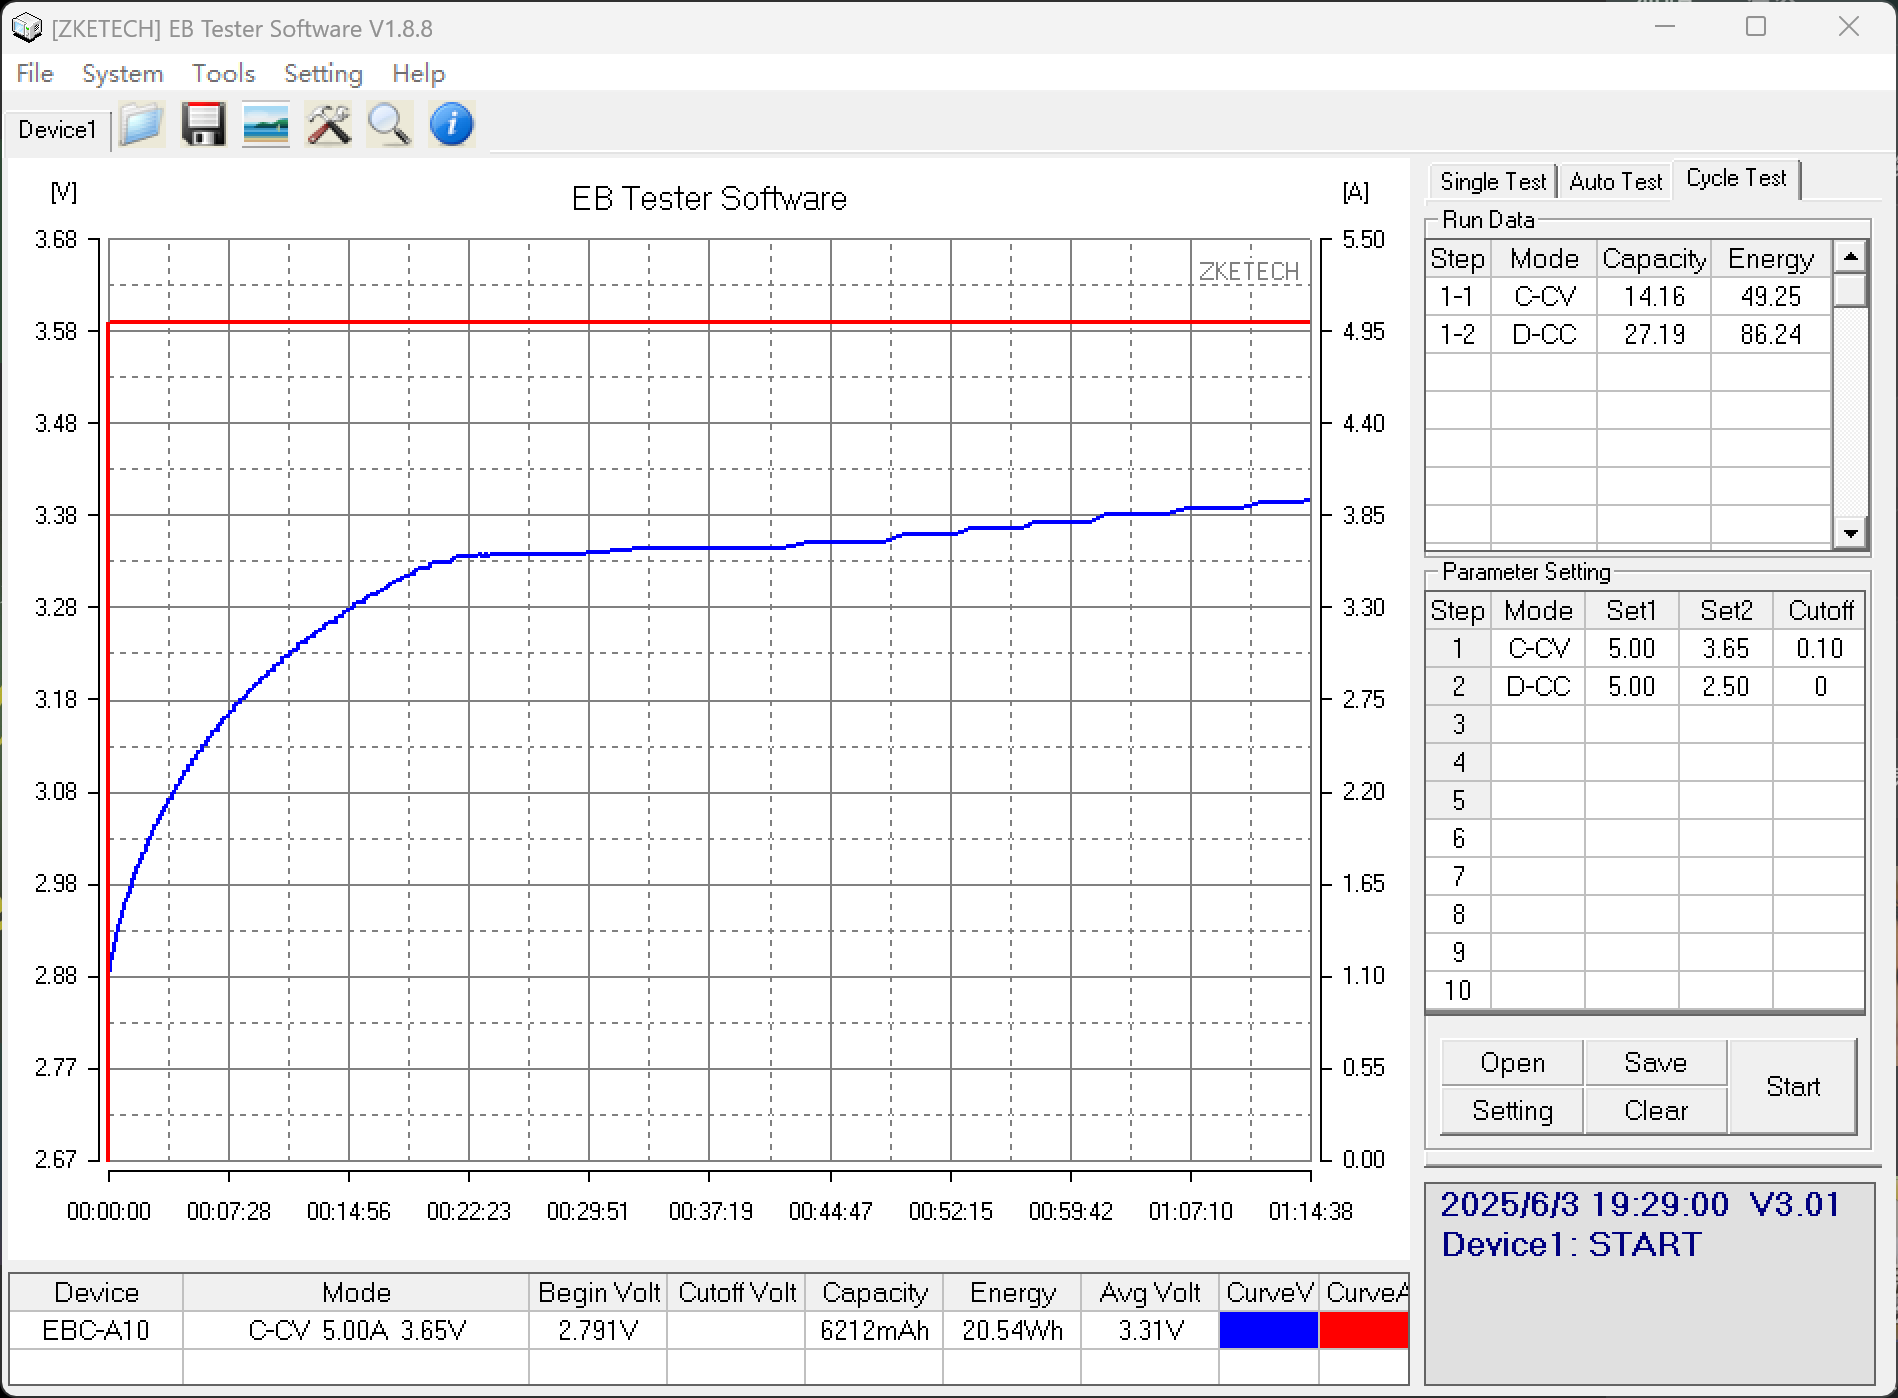
Task: Click the 6212mAh capacity cell
Action: [x=874, y=1331]
